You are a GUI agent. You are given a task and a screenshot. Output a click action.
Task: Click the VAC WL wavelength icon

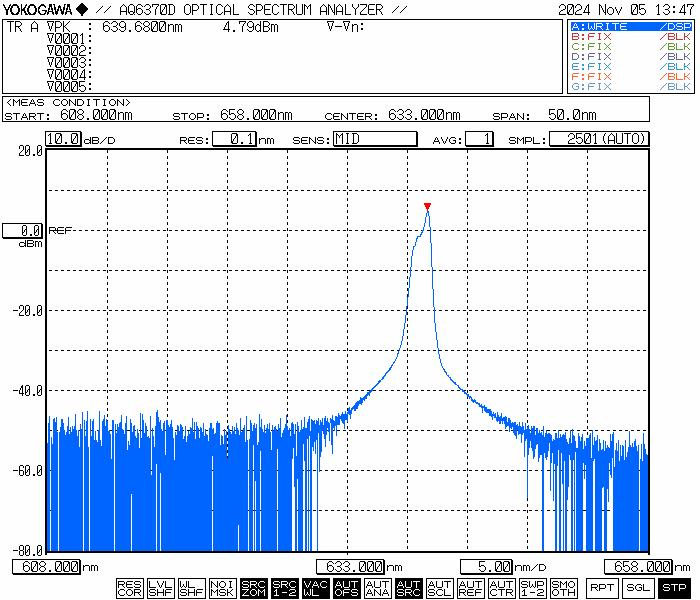point(315,588)
